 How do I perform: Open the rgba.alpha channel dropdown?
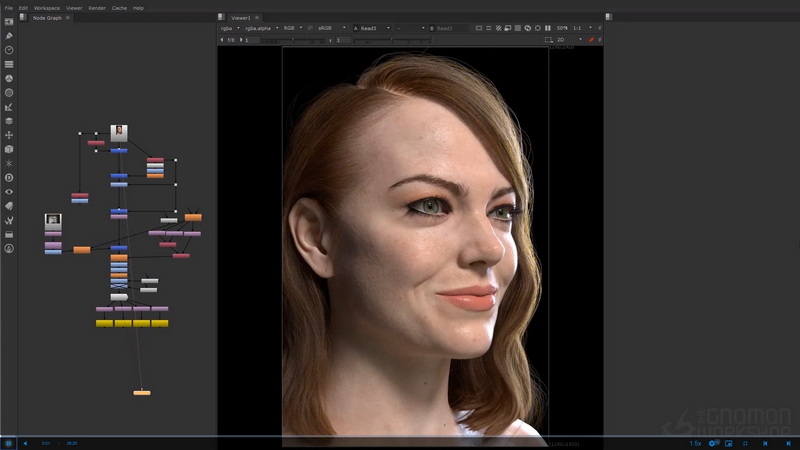[x=262, y=28]
